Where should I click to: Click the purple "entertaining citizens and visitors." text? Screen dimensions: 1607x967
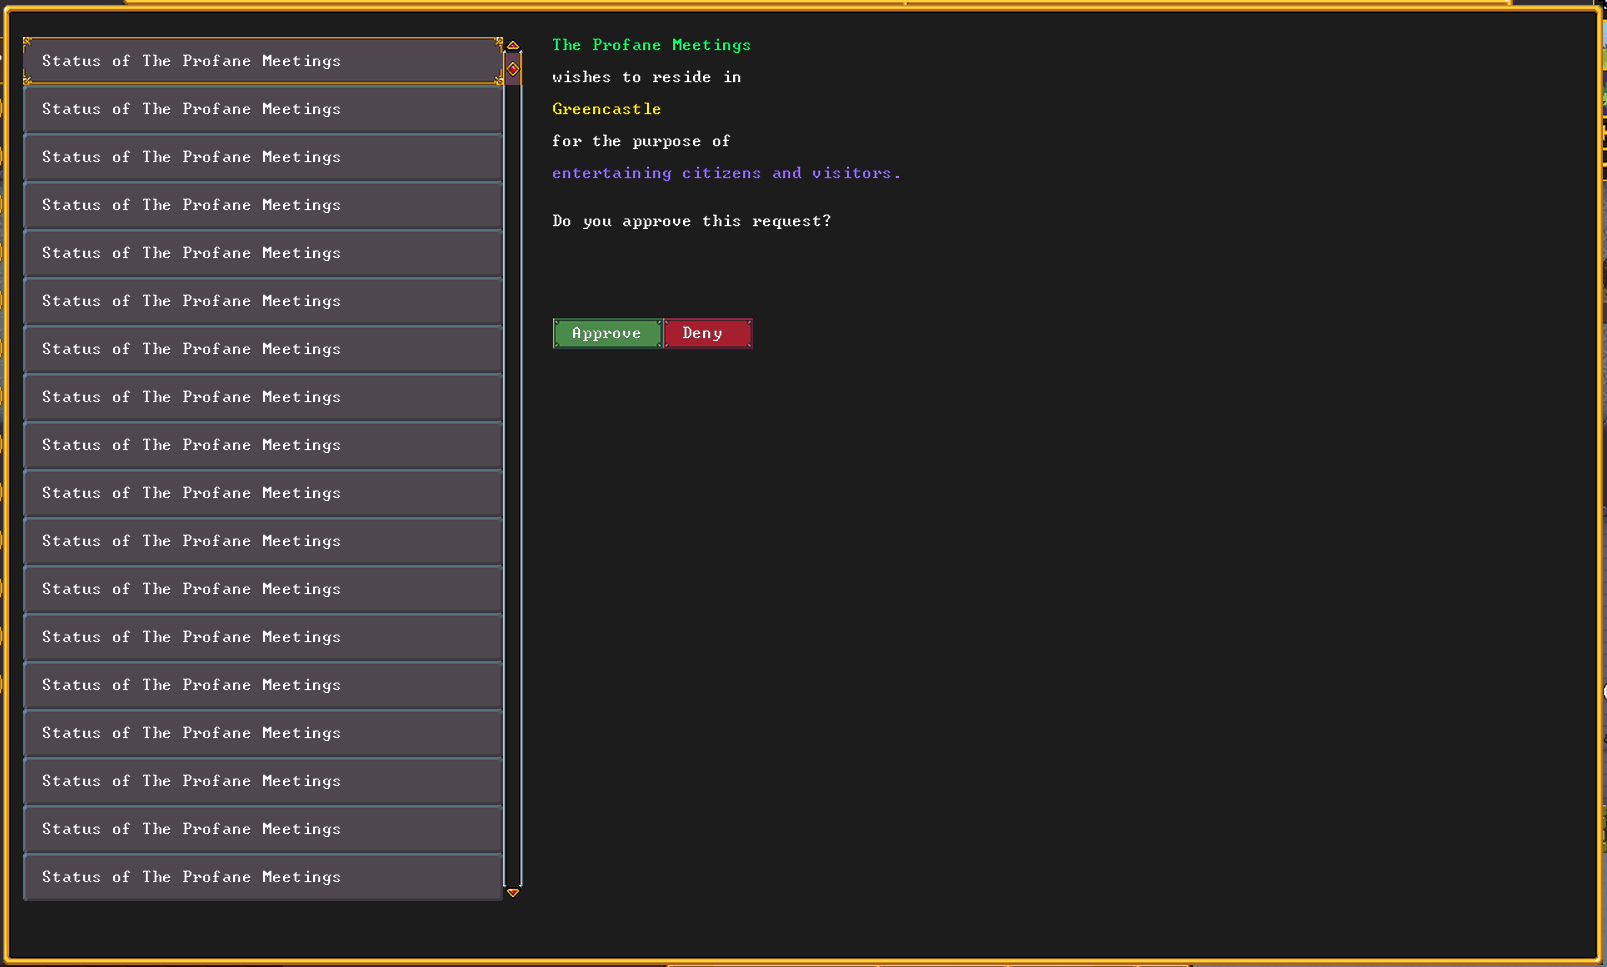pos(727,173)
